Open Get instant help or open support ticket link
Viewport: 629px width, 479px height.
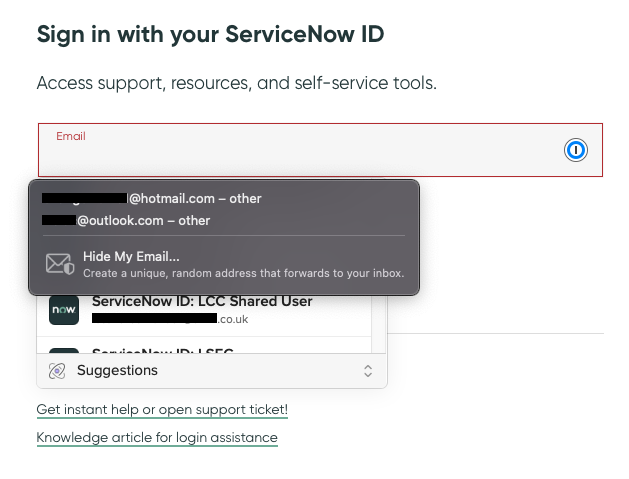pos(162,410)
